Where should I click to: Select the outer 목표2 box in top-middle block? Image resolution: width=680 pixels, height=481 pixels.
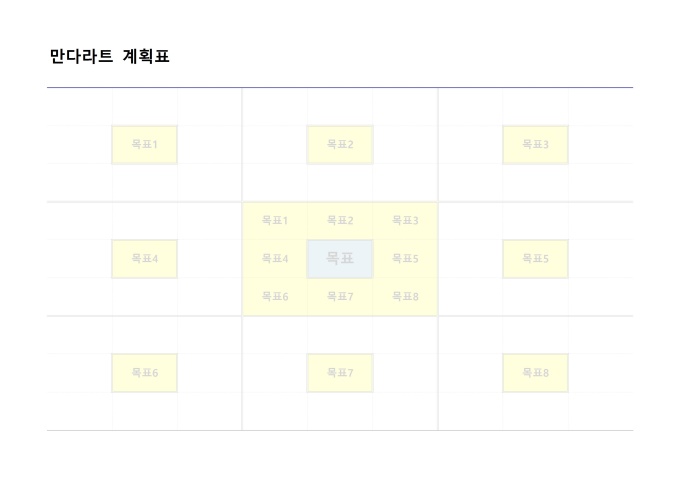pos(340,145)
